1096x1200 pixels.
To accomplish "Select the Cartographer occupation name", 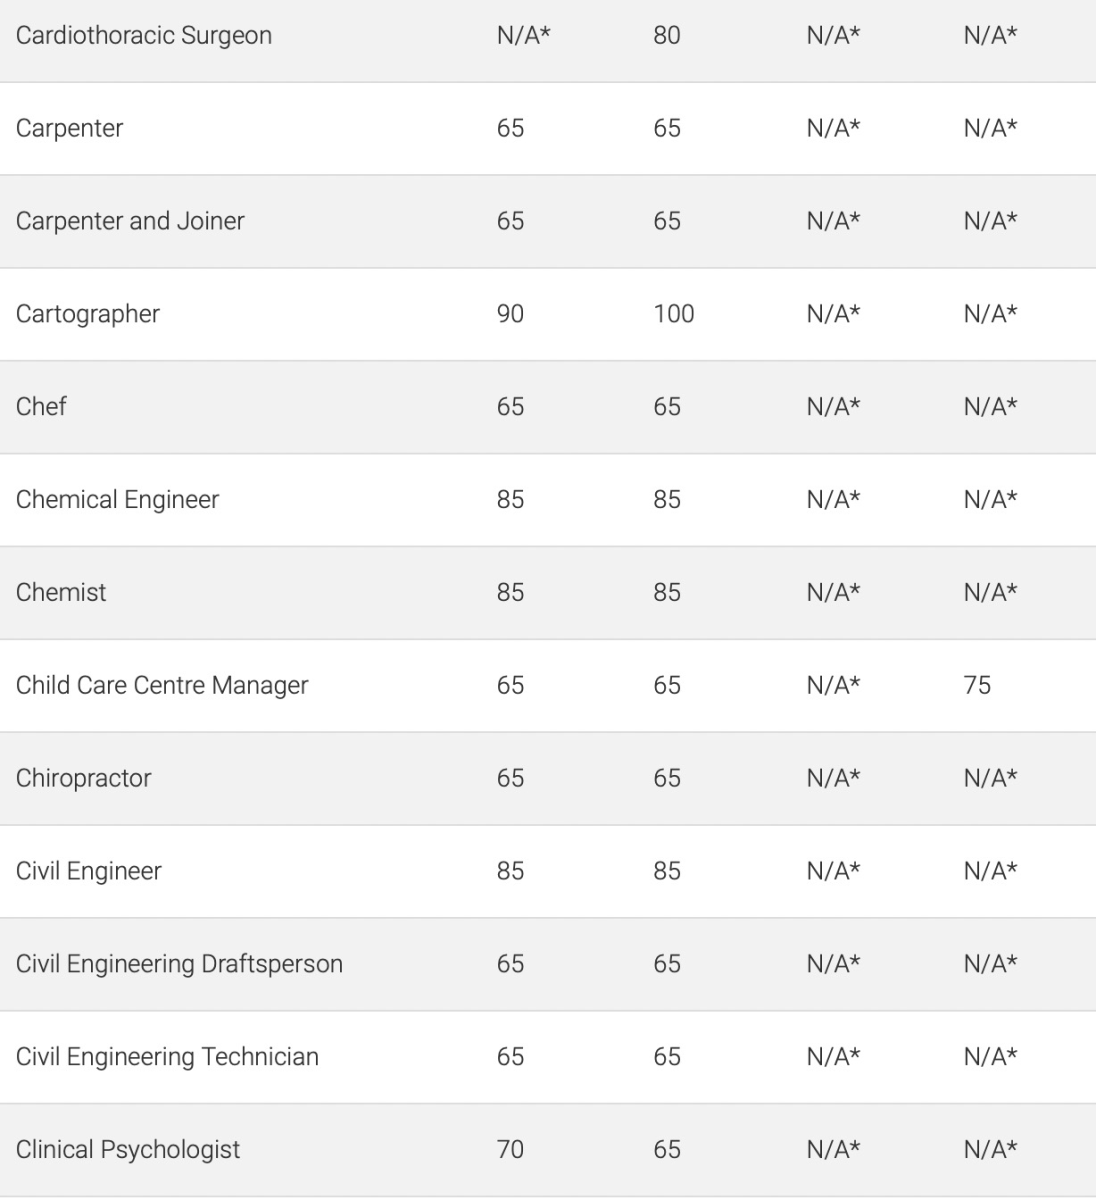I will 88,314.
